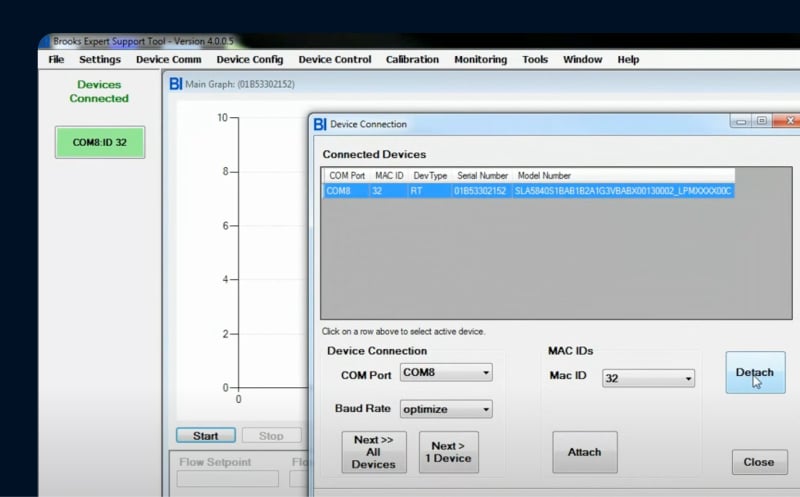Open the Calibration menu
Screen dimensions: 800x497
pyautogui.click(x=412, y=59)
